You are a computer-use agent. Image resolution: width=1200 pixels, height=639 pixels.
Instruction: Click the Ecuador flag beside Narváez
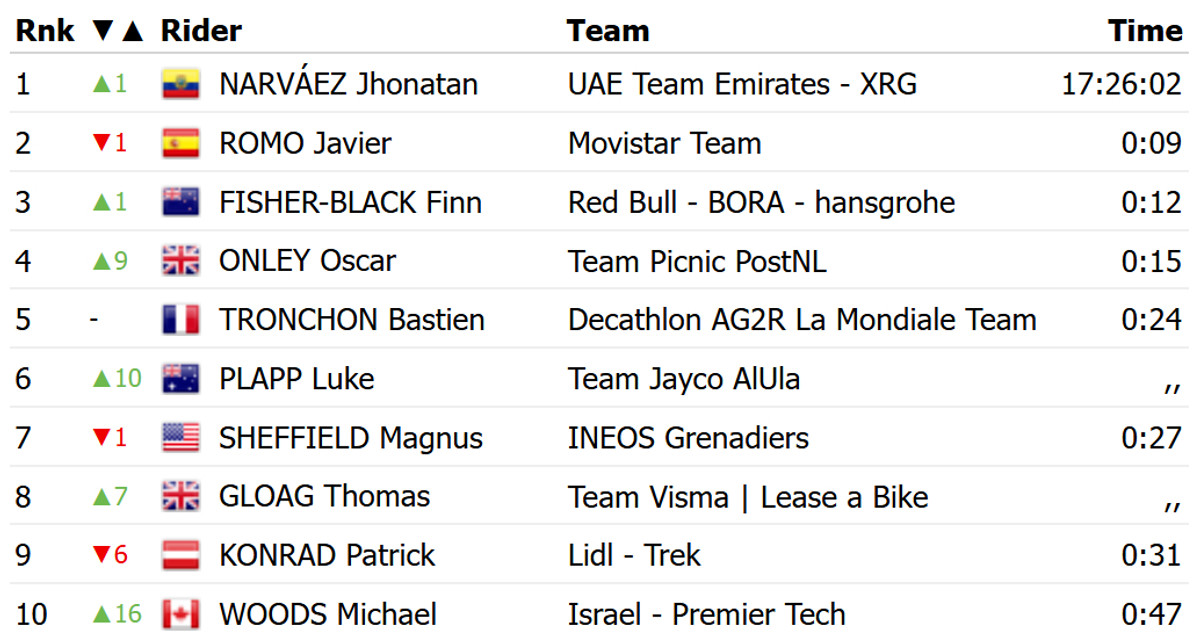pyautogui.click(x=181, y=84)
